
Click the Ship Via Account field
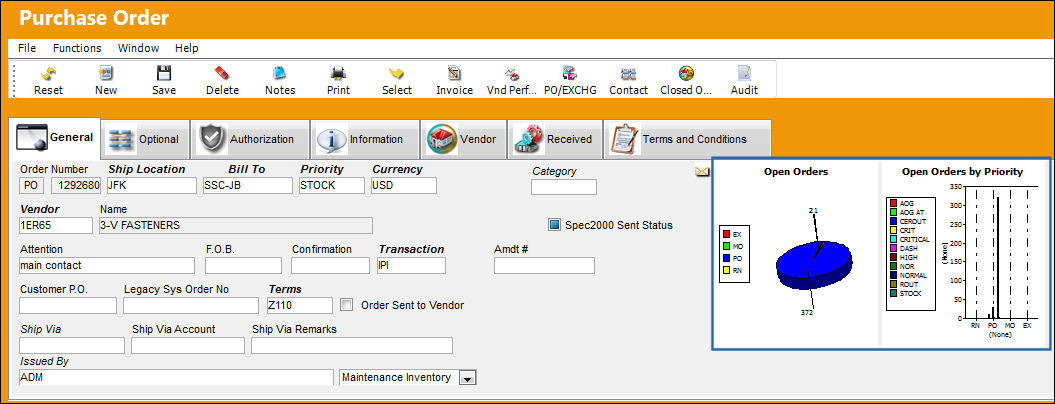click(x=188, y=345)
